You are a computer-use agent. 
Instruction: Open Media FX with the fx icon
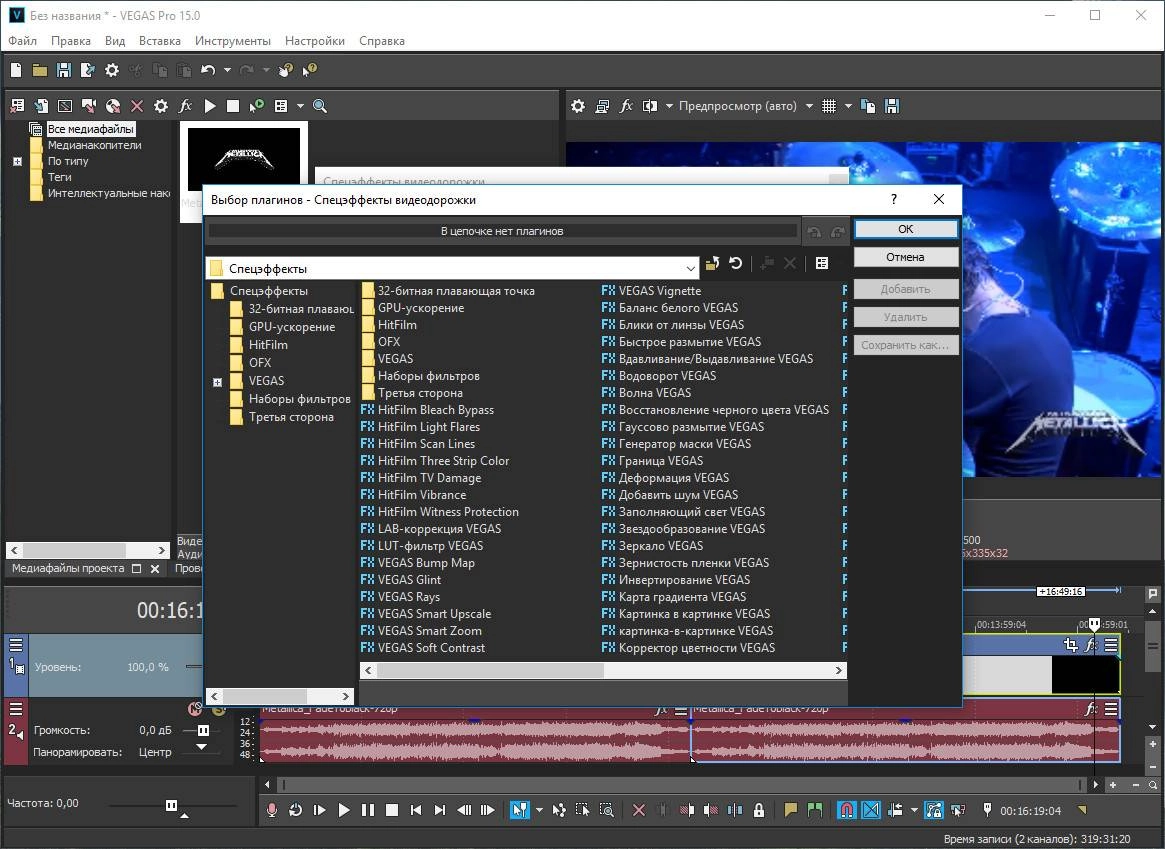(x=185, y=106)
